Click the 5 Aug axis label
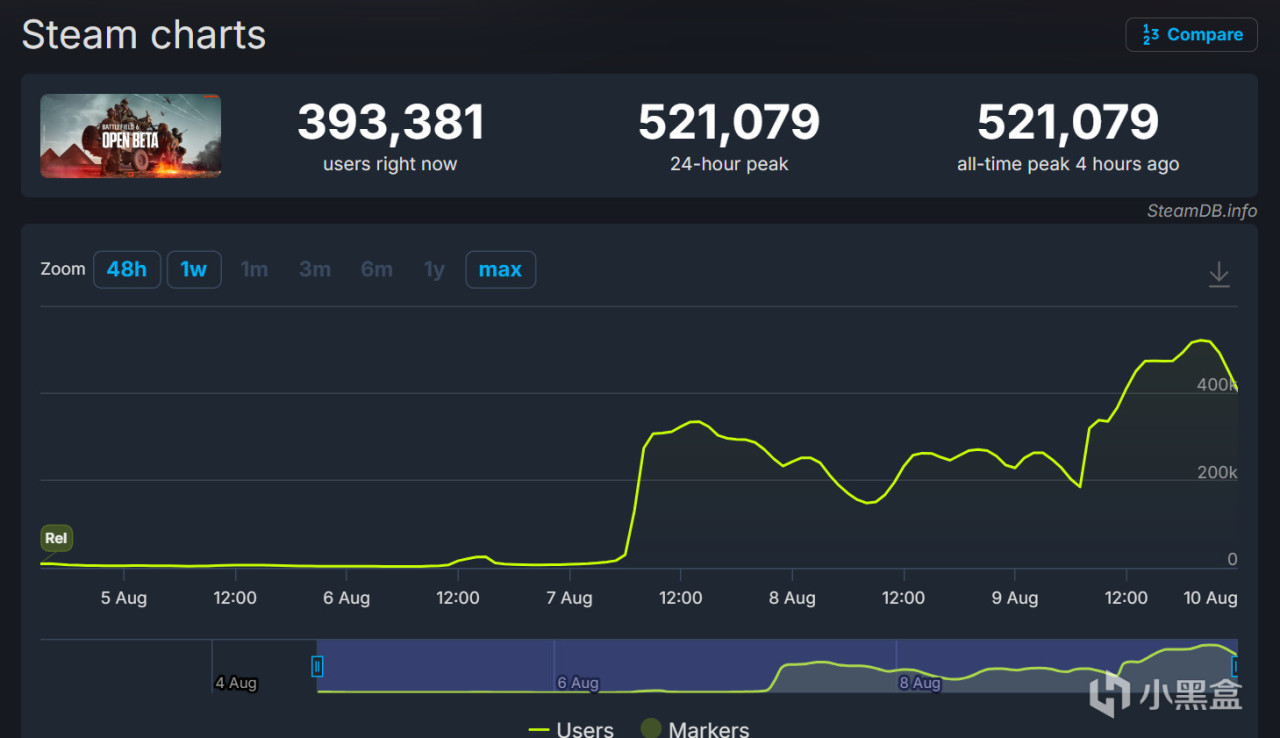This screenshot has width=1280, height=738. pyautogui.click(x=124, y=598)
